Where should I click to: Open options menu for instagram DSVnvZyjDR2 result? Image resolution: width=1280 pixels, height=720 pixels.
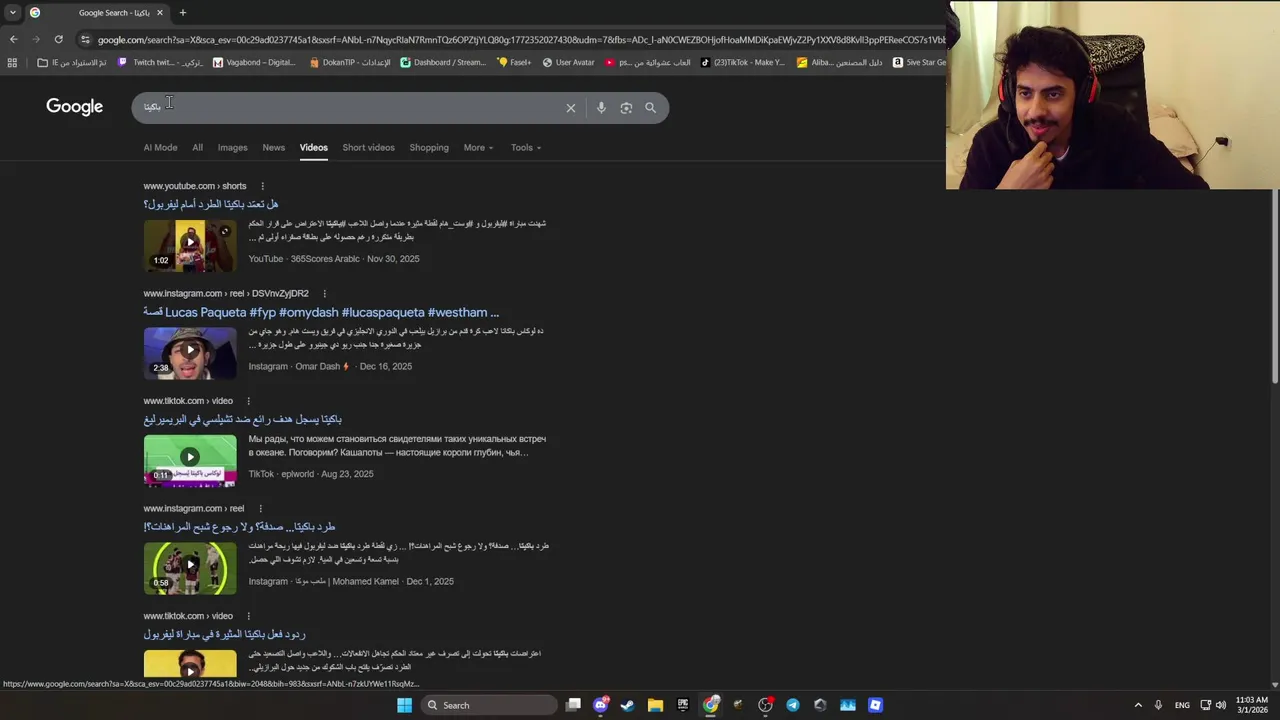(x=324, y=294)
